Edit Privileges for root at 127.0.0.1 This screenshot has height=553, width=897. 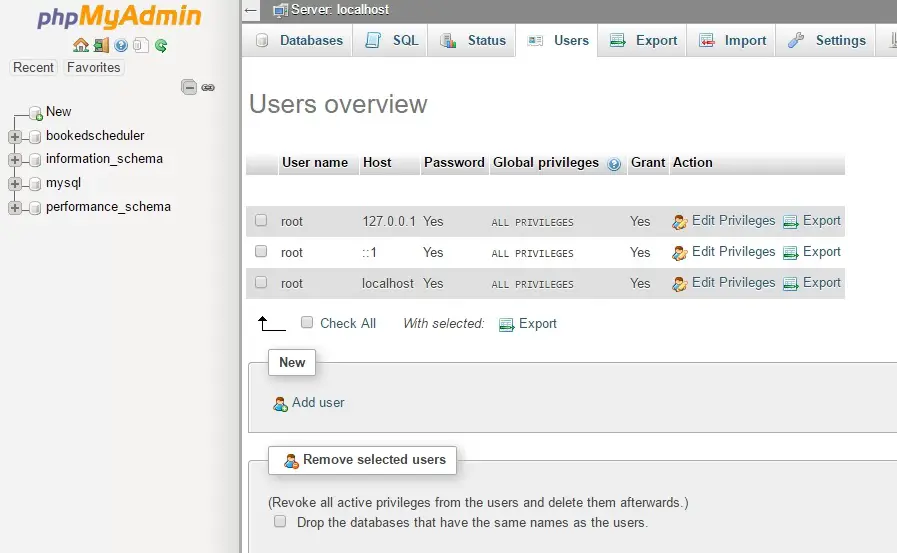[x=724, y=221]
